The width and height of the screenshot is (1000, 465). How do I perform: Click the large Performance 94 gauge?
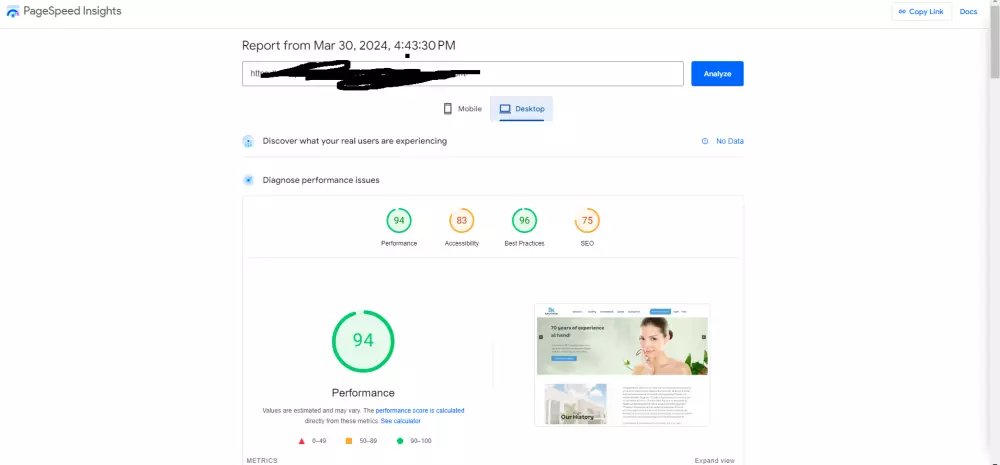pyautogui.click(x=363, y=341)
